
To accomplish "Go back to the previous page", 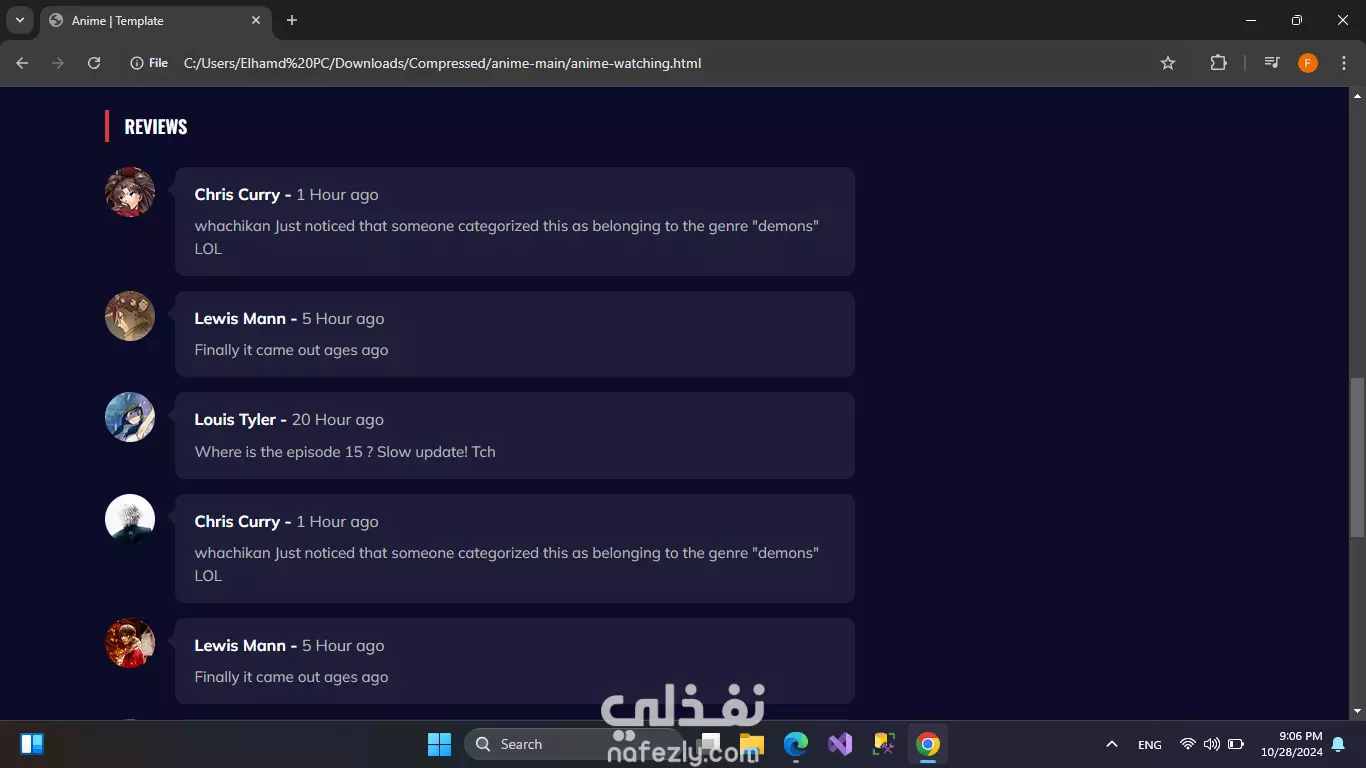I will click(22, 63).
